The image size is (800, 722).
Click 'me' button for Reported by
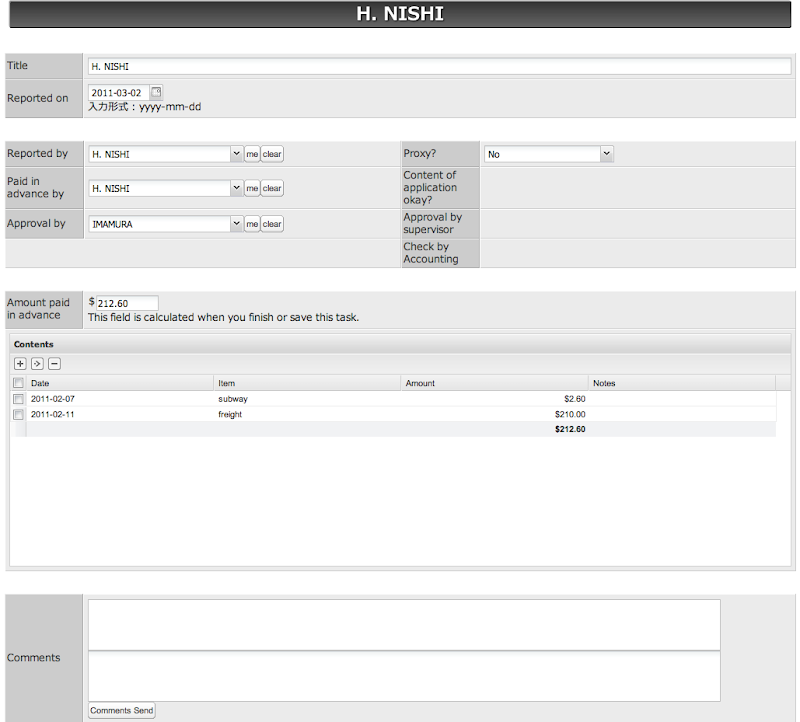coord(252,154)
